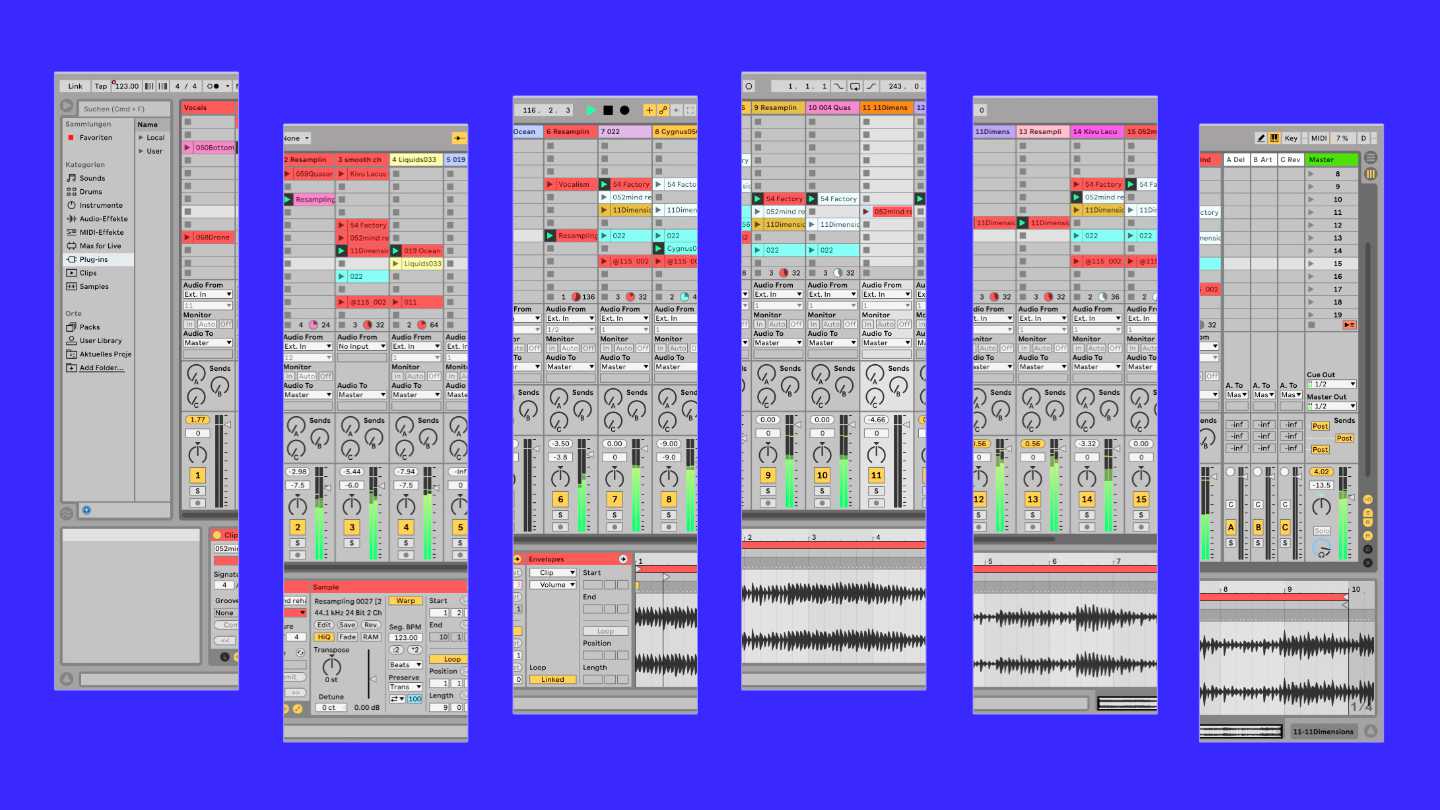This screenshot has width=1440, height=810.
Task: Solo track 3 with the S button
Action: [x=351, y=543]
